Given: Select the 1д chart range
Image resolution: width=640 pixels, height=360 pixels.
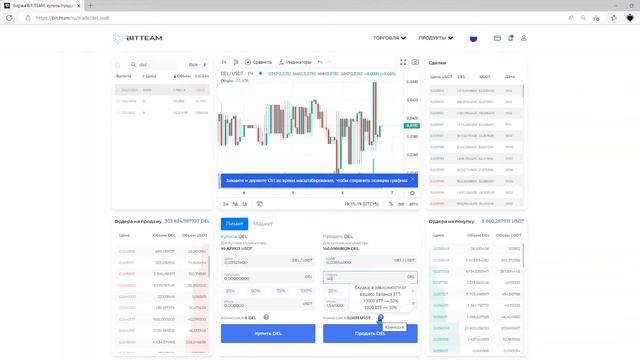Looking at the screenshot, I should point(244,204).
